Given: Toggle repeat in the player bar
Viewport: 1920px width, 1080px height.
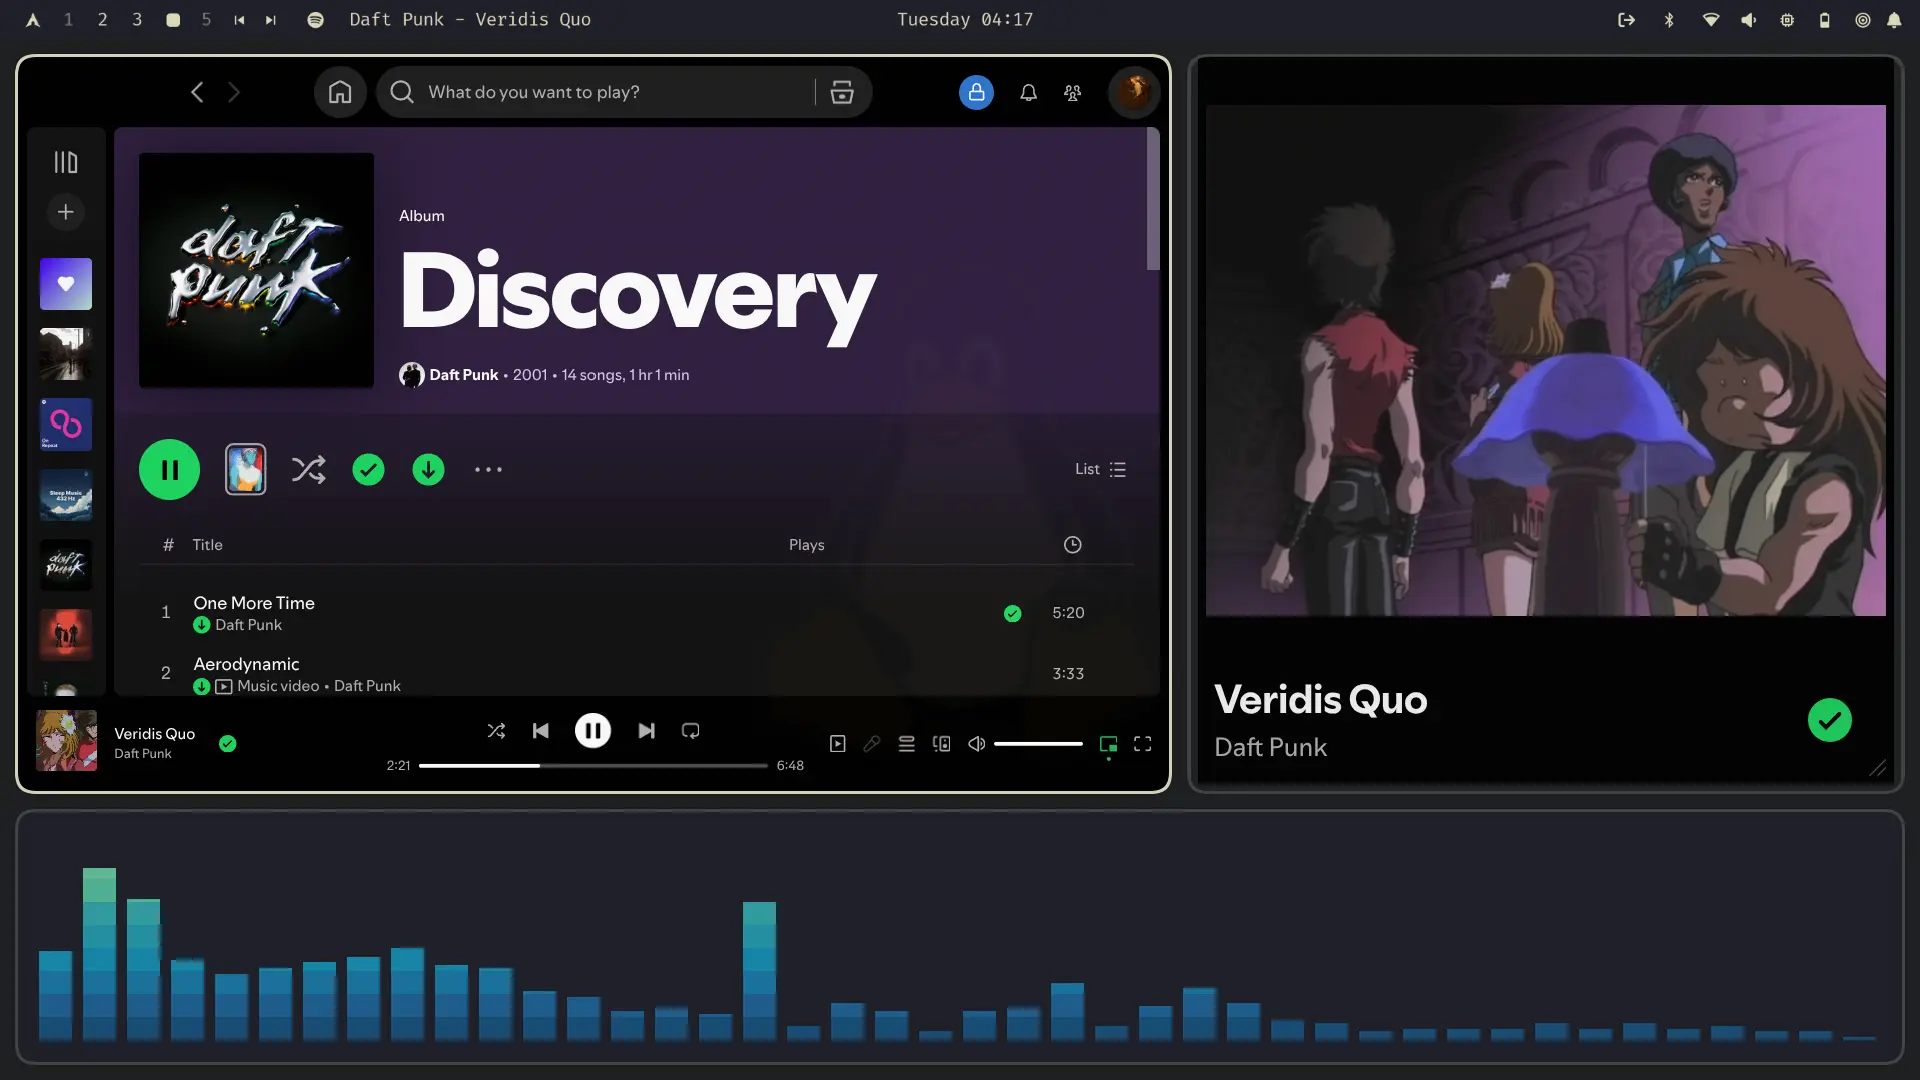Looking at the screenshot, I should coord(690,731).
